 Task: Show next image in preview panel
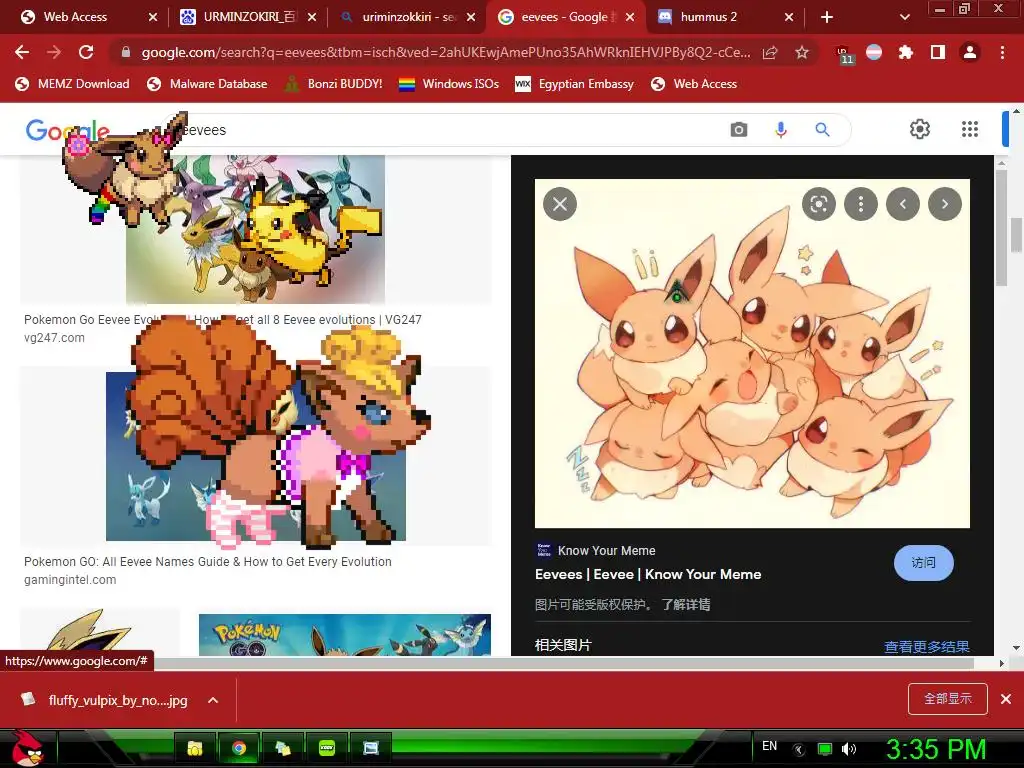[944, 204]
